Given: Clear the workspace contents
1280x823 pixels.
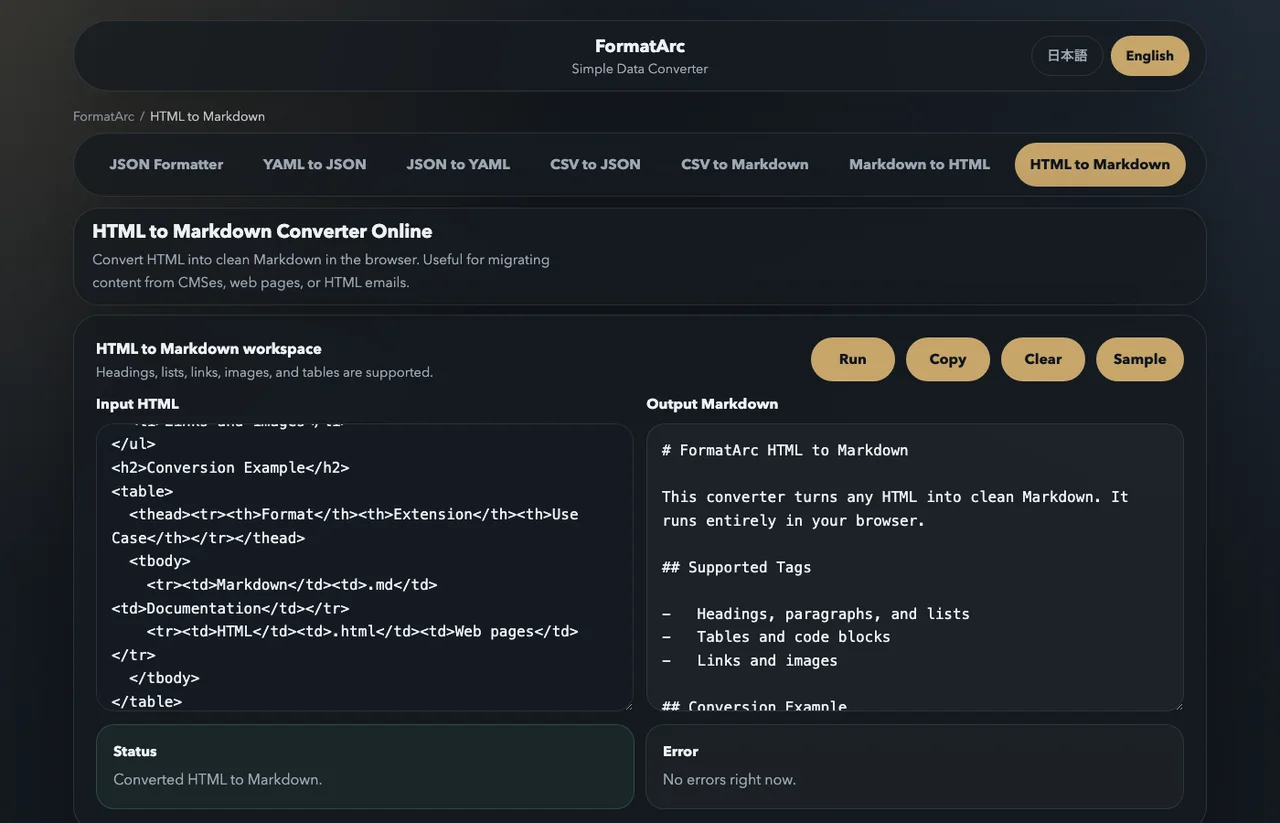Looking at the screenshot, I should click(1042, 359).
